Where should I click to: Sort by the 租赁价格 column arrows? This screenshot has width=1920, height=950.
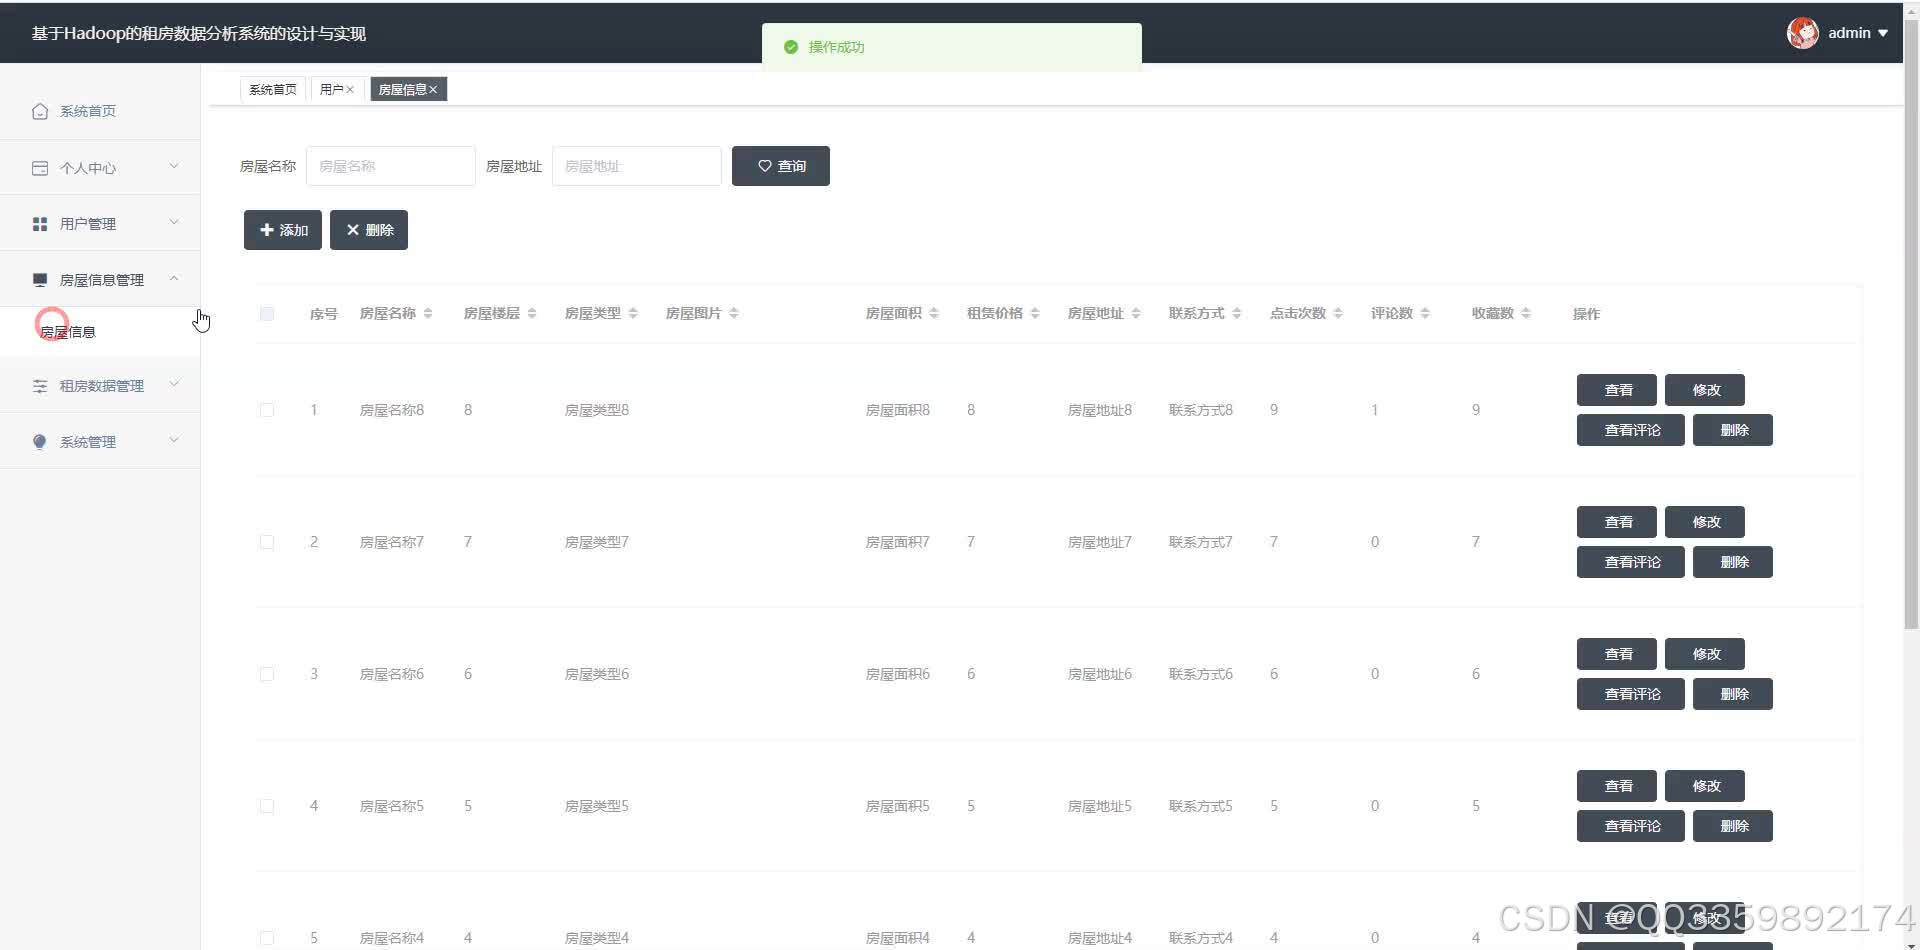[1035, 314]
